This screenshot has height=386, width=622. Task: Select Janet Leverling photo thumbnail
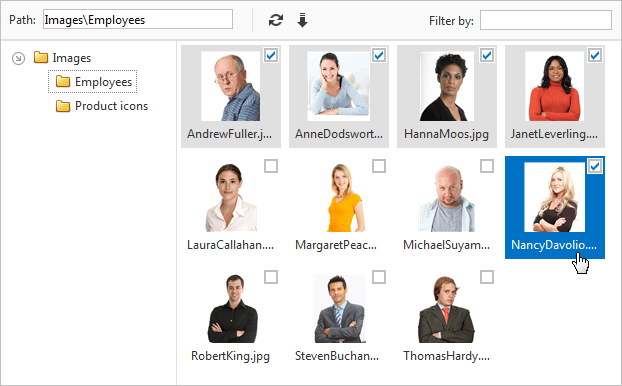[x=554, y=86]
